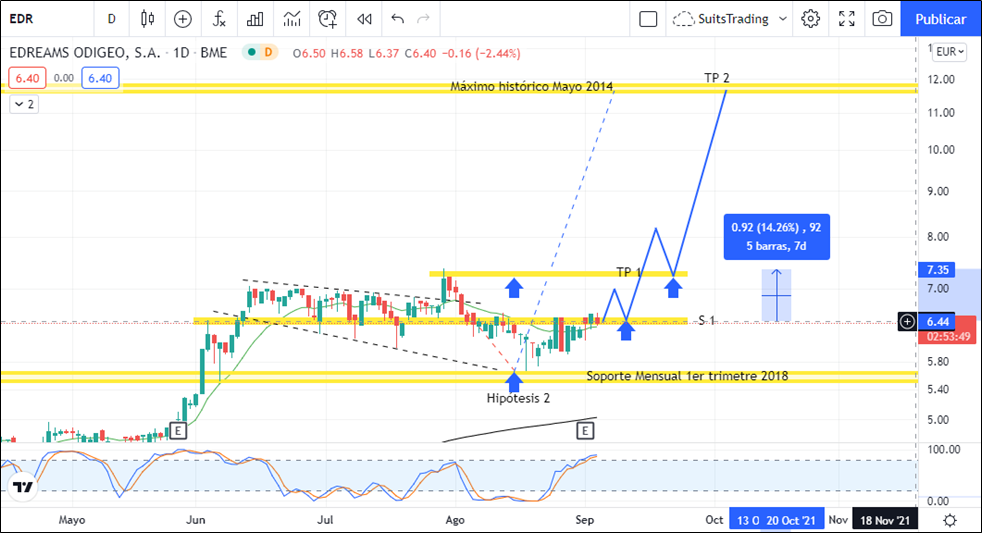The image size is (982, 533).
Task: Open the candlestick chart style selector
Action: 148,18
